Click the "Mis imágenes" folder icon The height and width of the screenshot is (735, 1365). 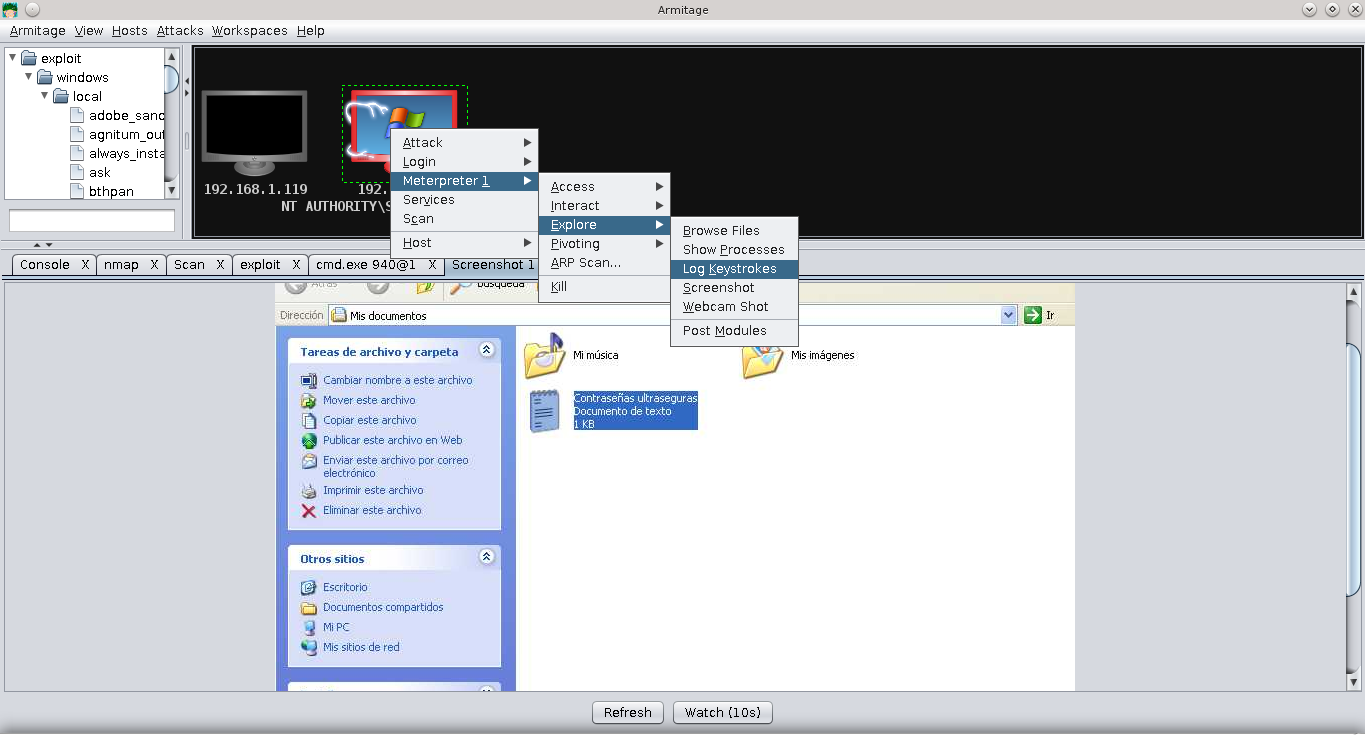pyautogui.click(x=763, y=360)
